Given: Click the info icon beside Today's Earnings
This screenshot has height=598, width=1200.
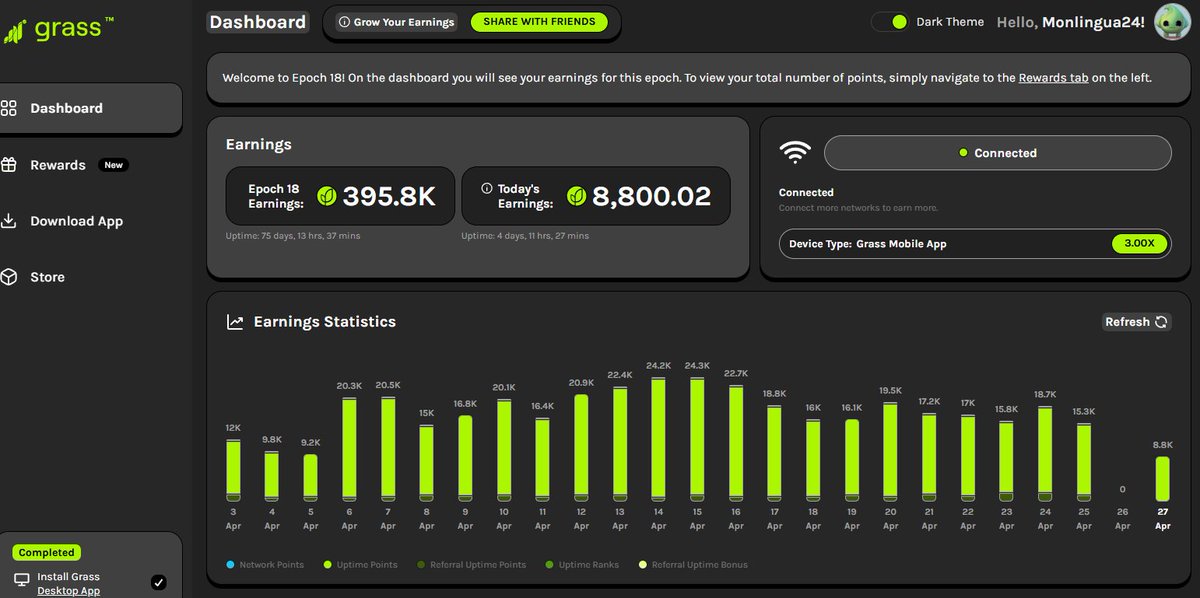Looking at the screenshot, I should click(x=487, y=187).
